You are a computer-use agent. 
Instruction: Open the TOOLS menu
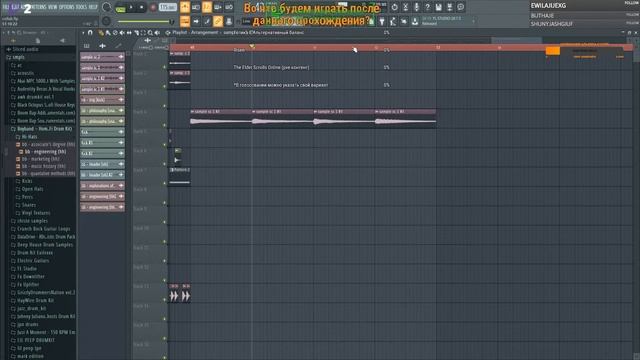(81, 7)
